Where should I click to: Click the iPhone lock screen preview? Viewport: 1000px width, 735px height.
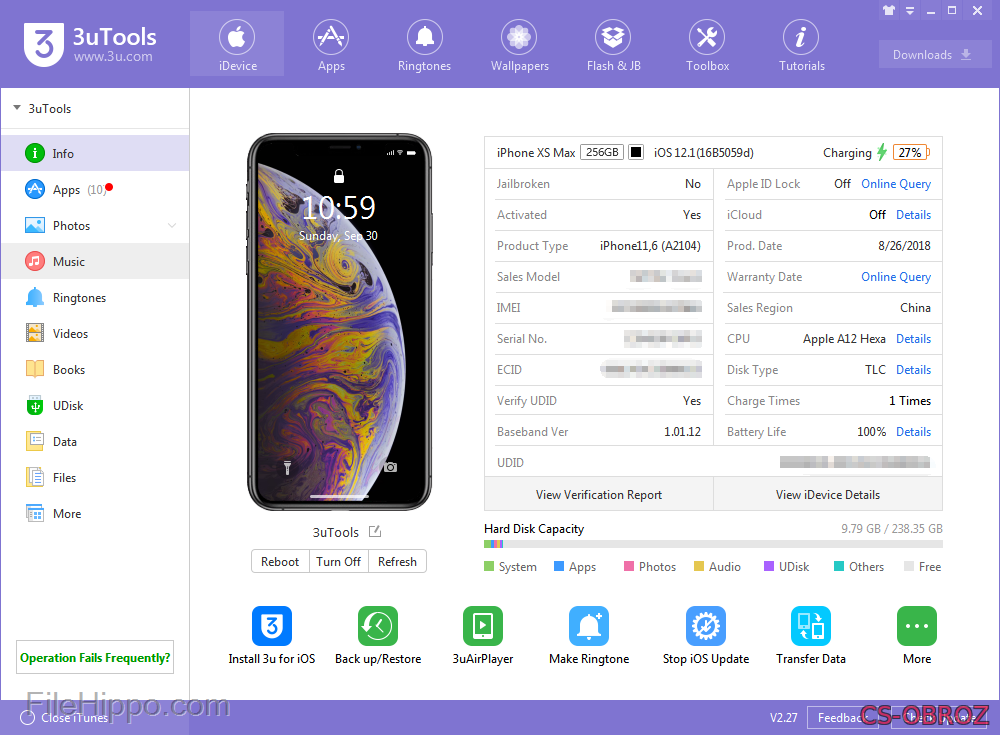[x=339, y=322]
